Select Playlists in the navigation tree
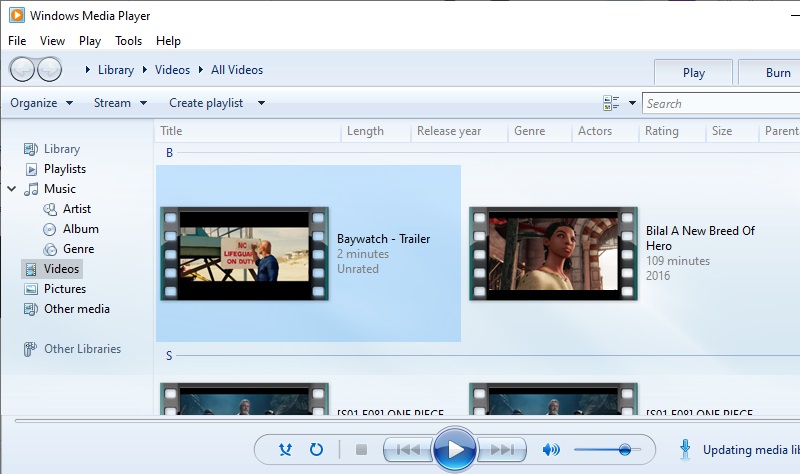800x474 pixels. [65, 169]
